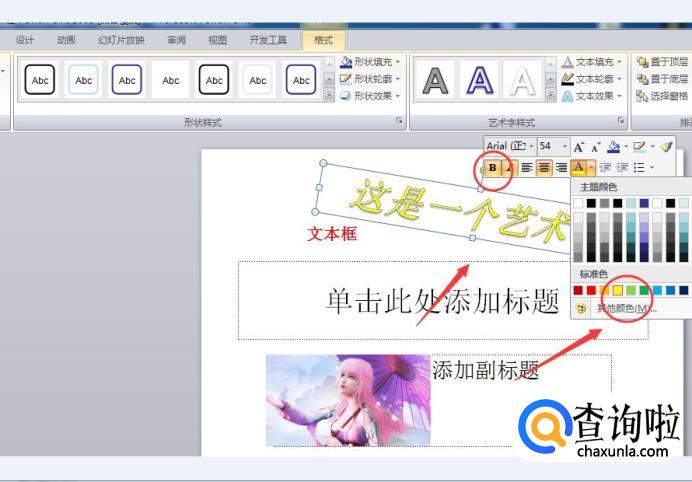This screenshot has height=482, width=692.
Task: Pick the dark red standard color swatch
Action: [578, 290]
